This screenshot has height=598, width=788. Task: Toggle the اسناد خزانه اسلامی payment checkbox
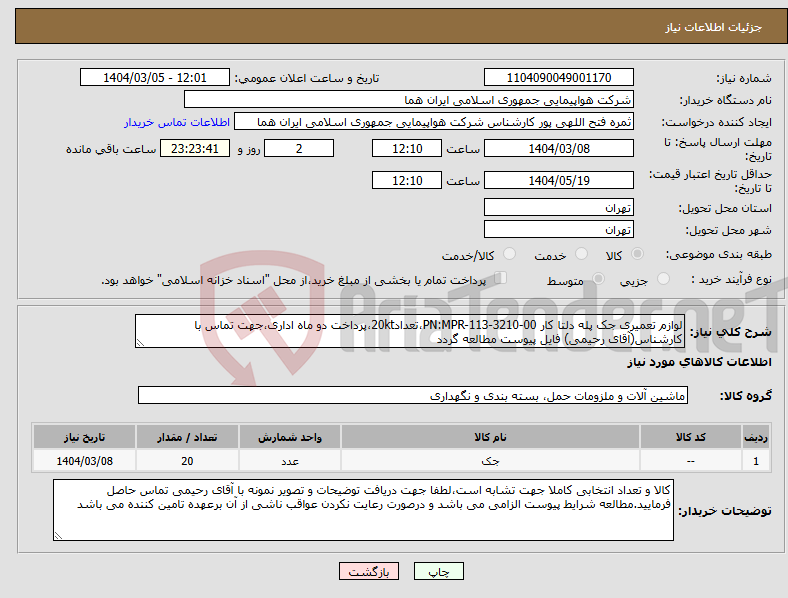tap(501, 278)
